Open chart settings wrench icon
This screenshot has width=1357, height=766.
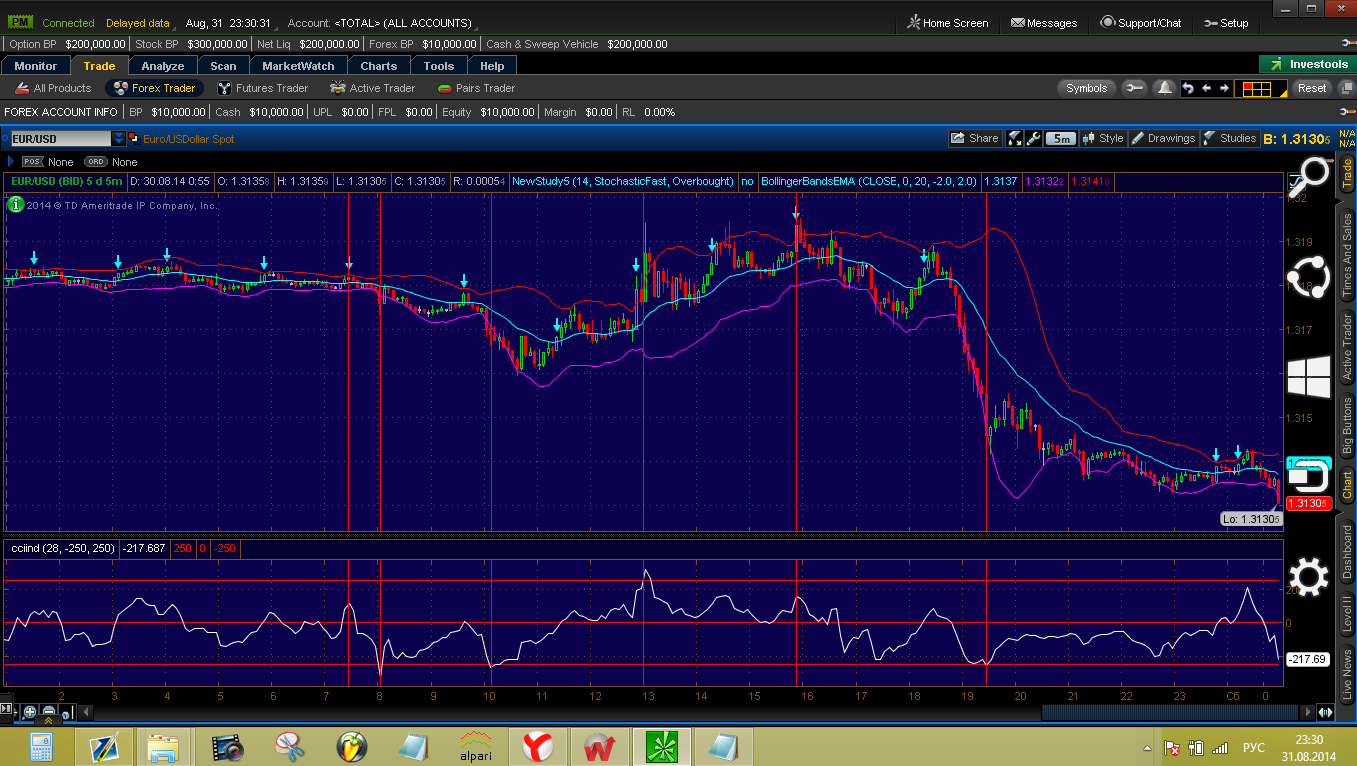click(1033, 139)
